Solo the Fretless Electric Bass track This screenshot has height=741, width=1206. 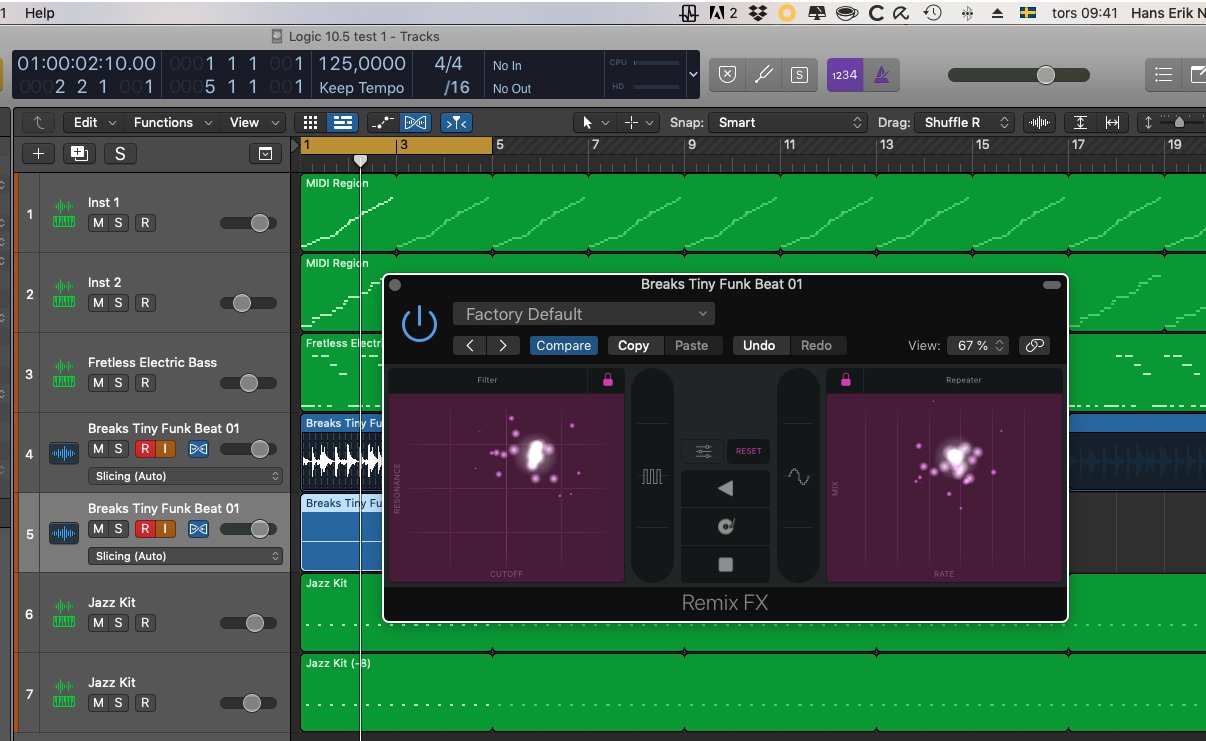(x=119, y=383)
